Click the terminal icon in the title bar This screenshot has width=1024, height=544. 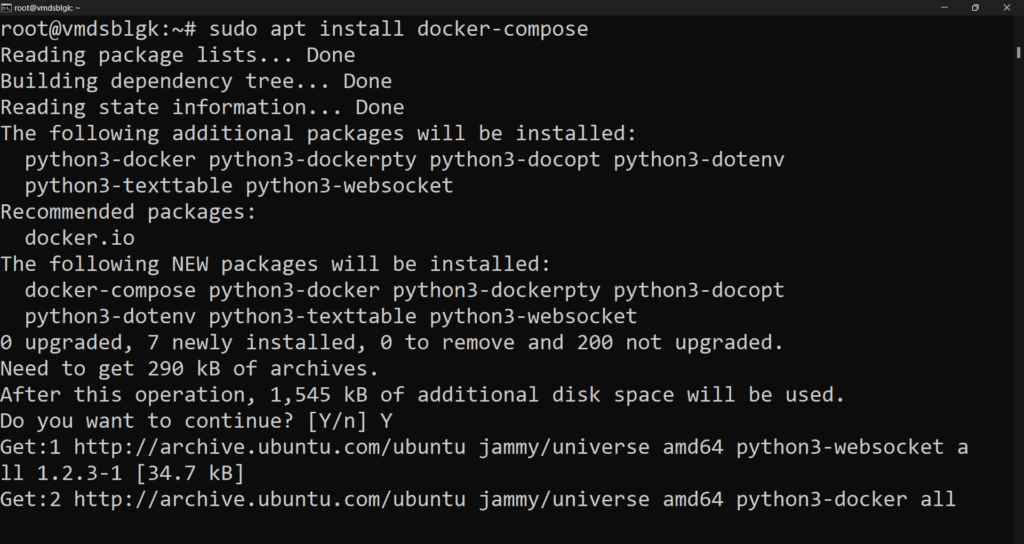coord(6,7)
